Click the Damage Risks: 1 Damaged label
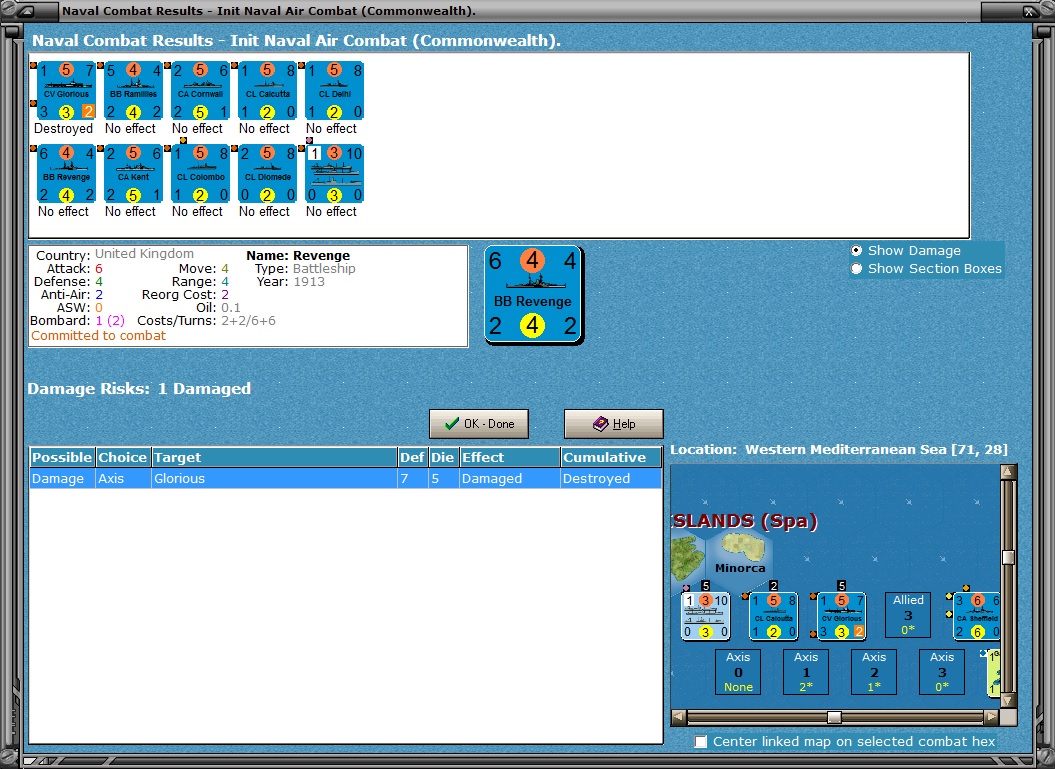This screenshot has height=769, width=1055. pyautogui.click(x=139, y=388)
